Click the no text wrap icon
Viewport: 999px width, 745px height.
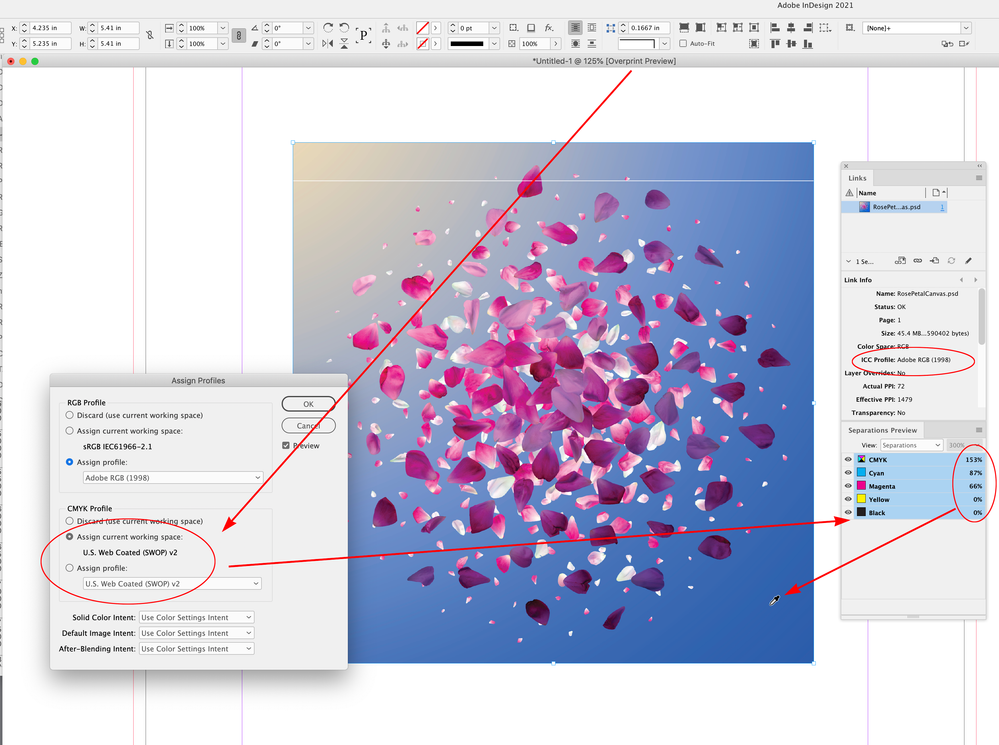(575, 27)
